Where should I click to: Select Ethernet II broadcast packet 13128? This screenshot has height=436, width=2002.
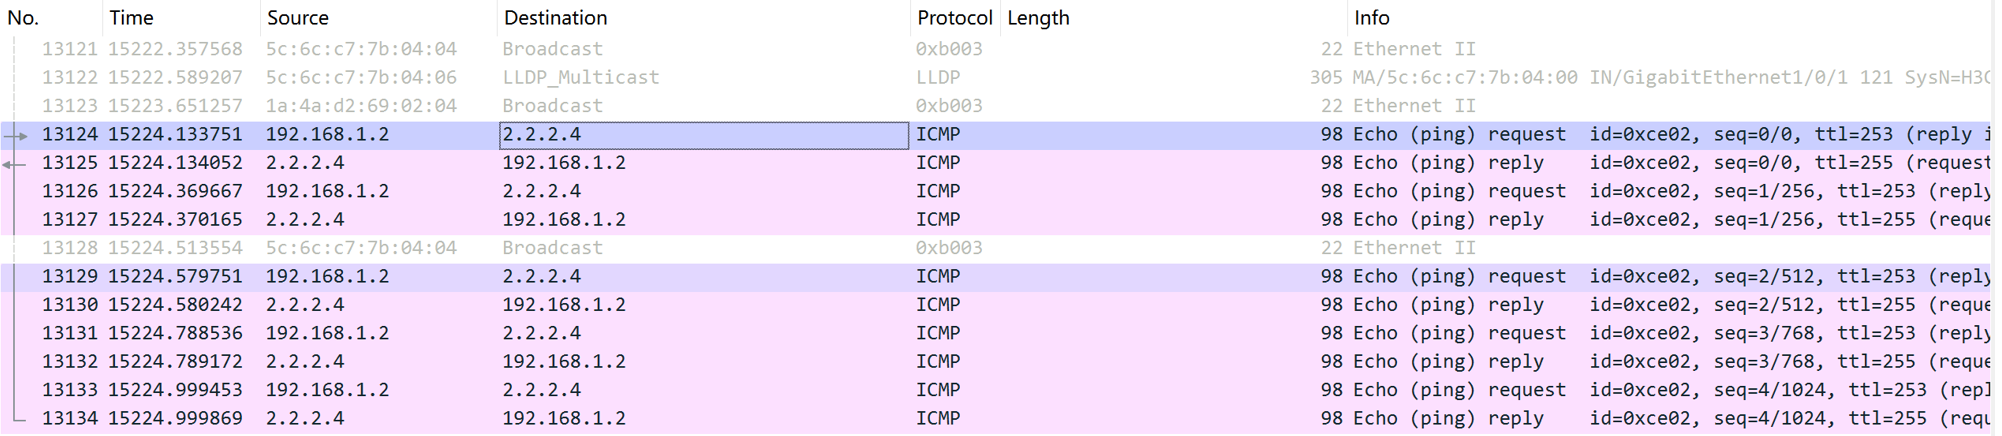click(1000, 248)
